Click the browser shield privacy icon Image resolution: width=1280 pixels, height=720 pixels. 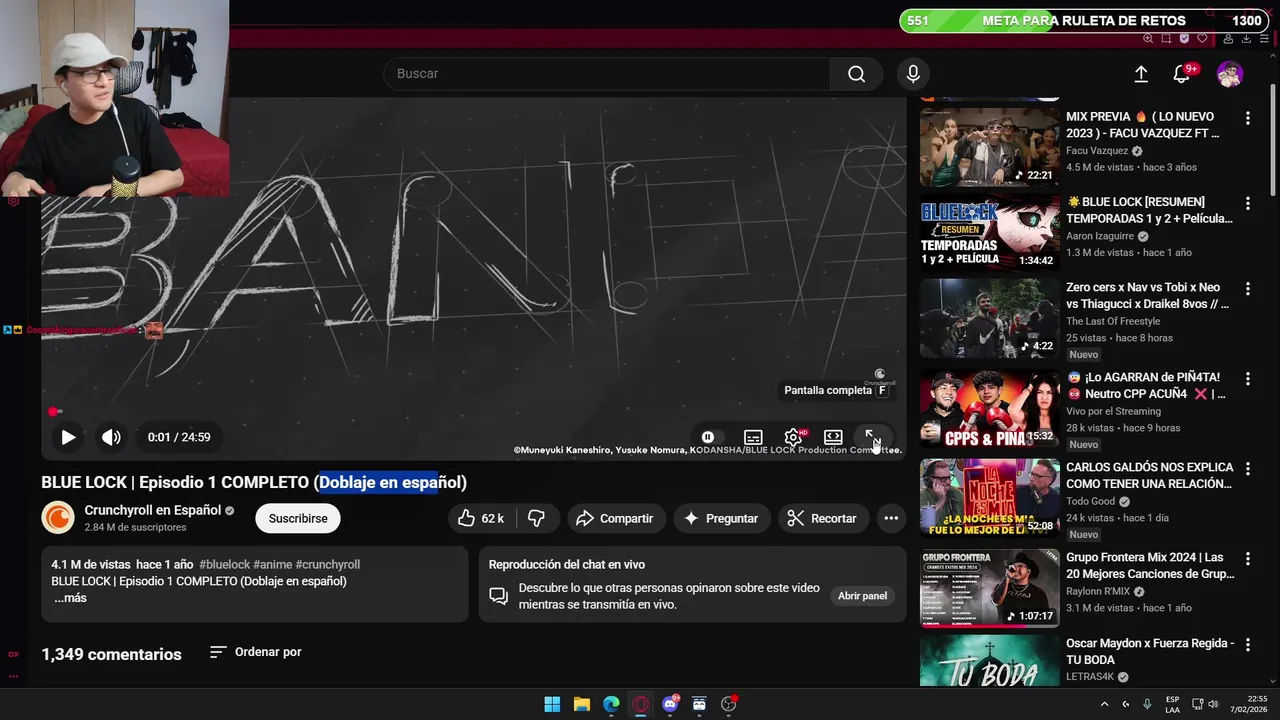1184,39
